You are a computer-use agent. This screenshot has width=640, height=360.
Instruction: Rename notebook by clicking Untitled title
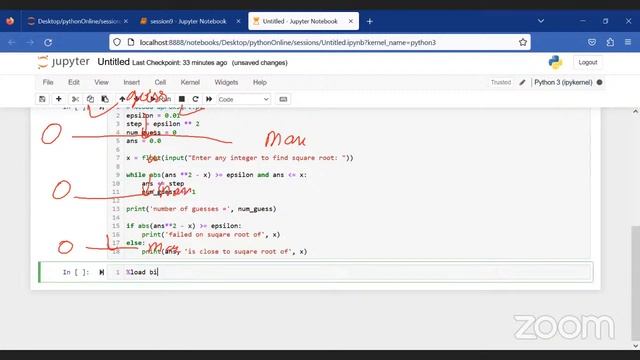pyautogui.click(x=113, y=62)
